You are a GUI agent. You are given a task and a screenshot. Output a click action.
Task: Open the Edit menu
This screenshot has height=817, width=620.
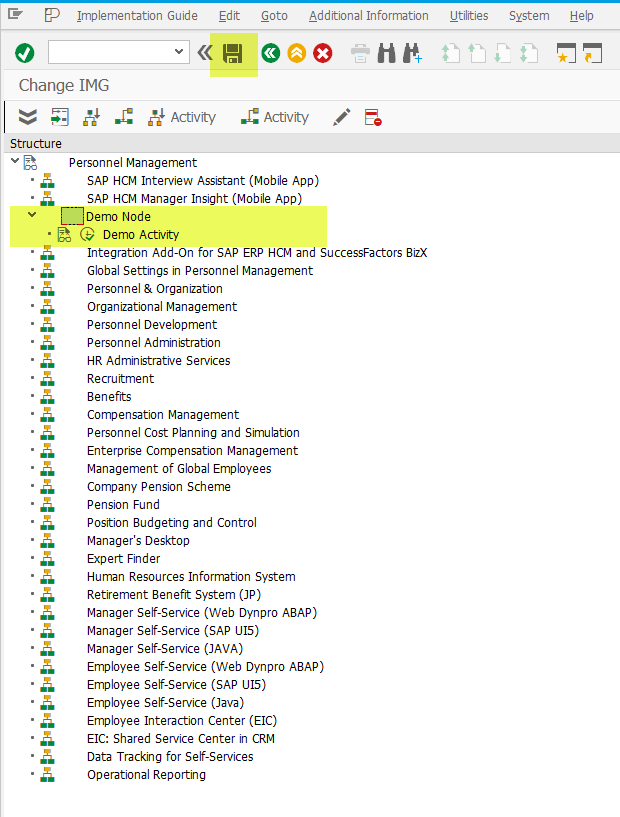click(x=229, y=16)
